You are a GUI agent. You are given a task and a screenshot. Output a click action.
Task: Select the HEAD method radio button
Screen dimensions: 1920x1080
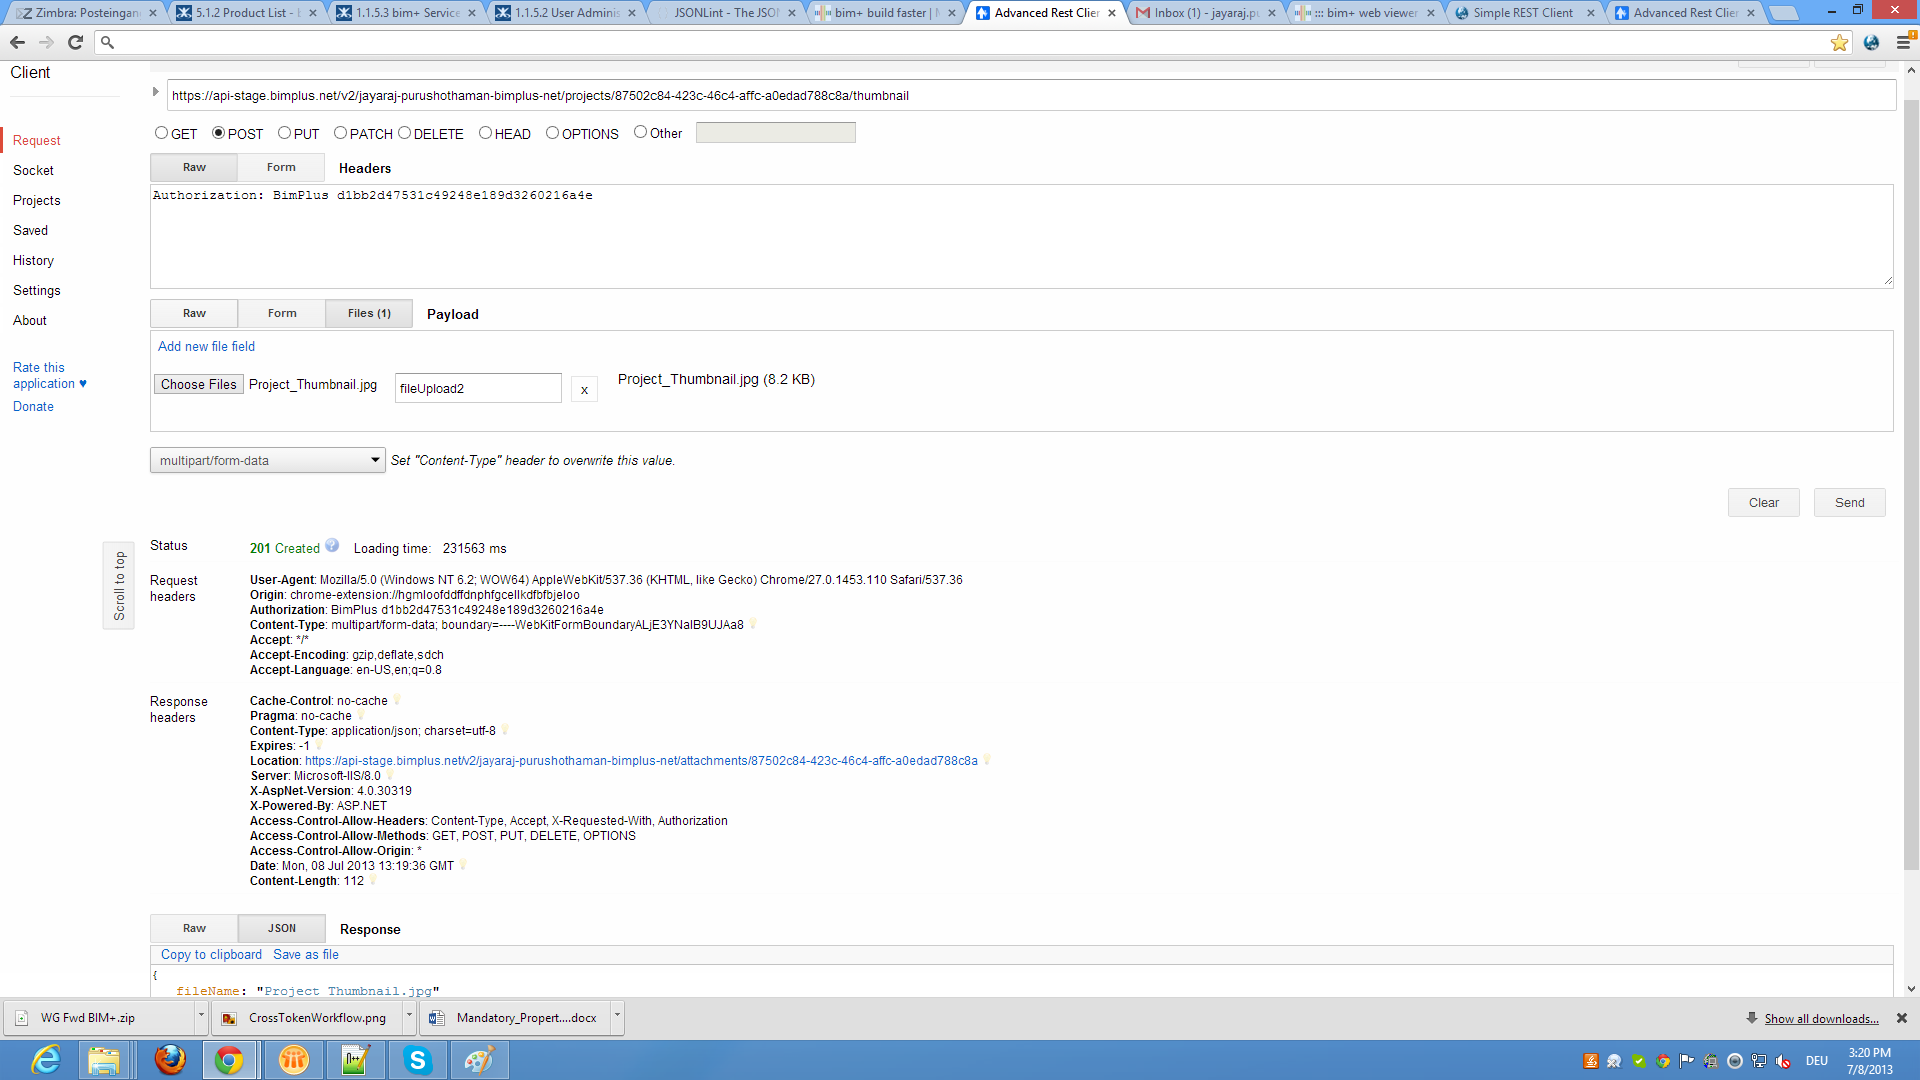[x=485, y=133]
